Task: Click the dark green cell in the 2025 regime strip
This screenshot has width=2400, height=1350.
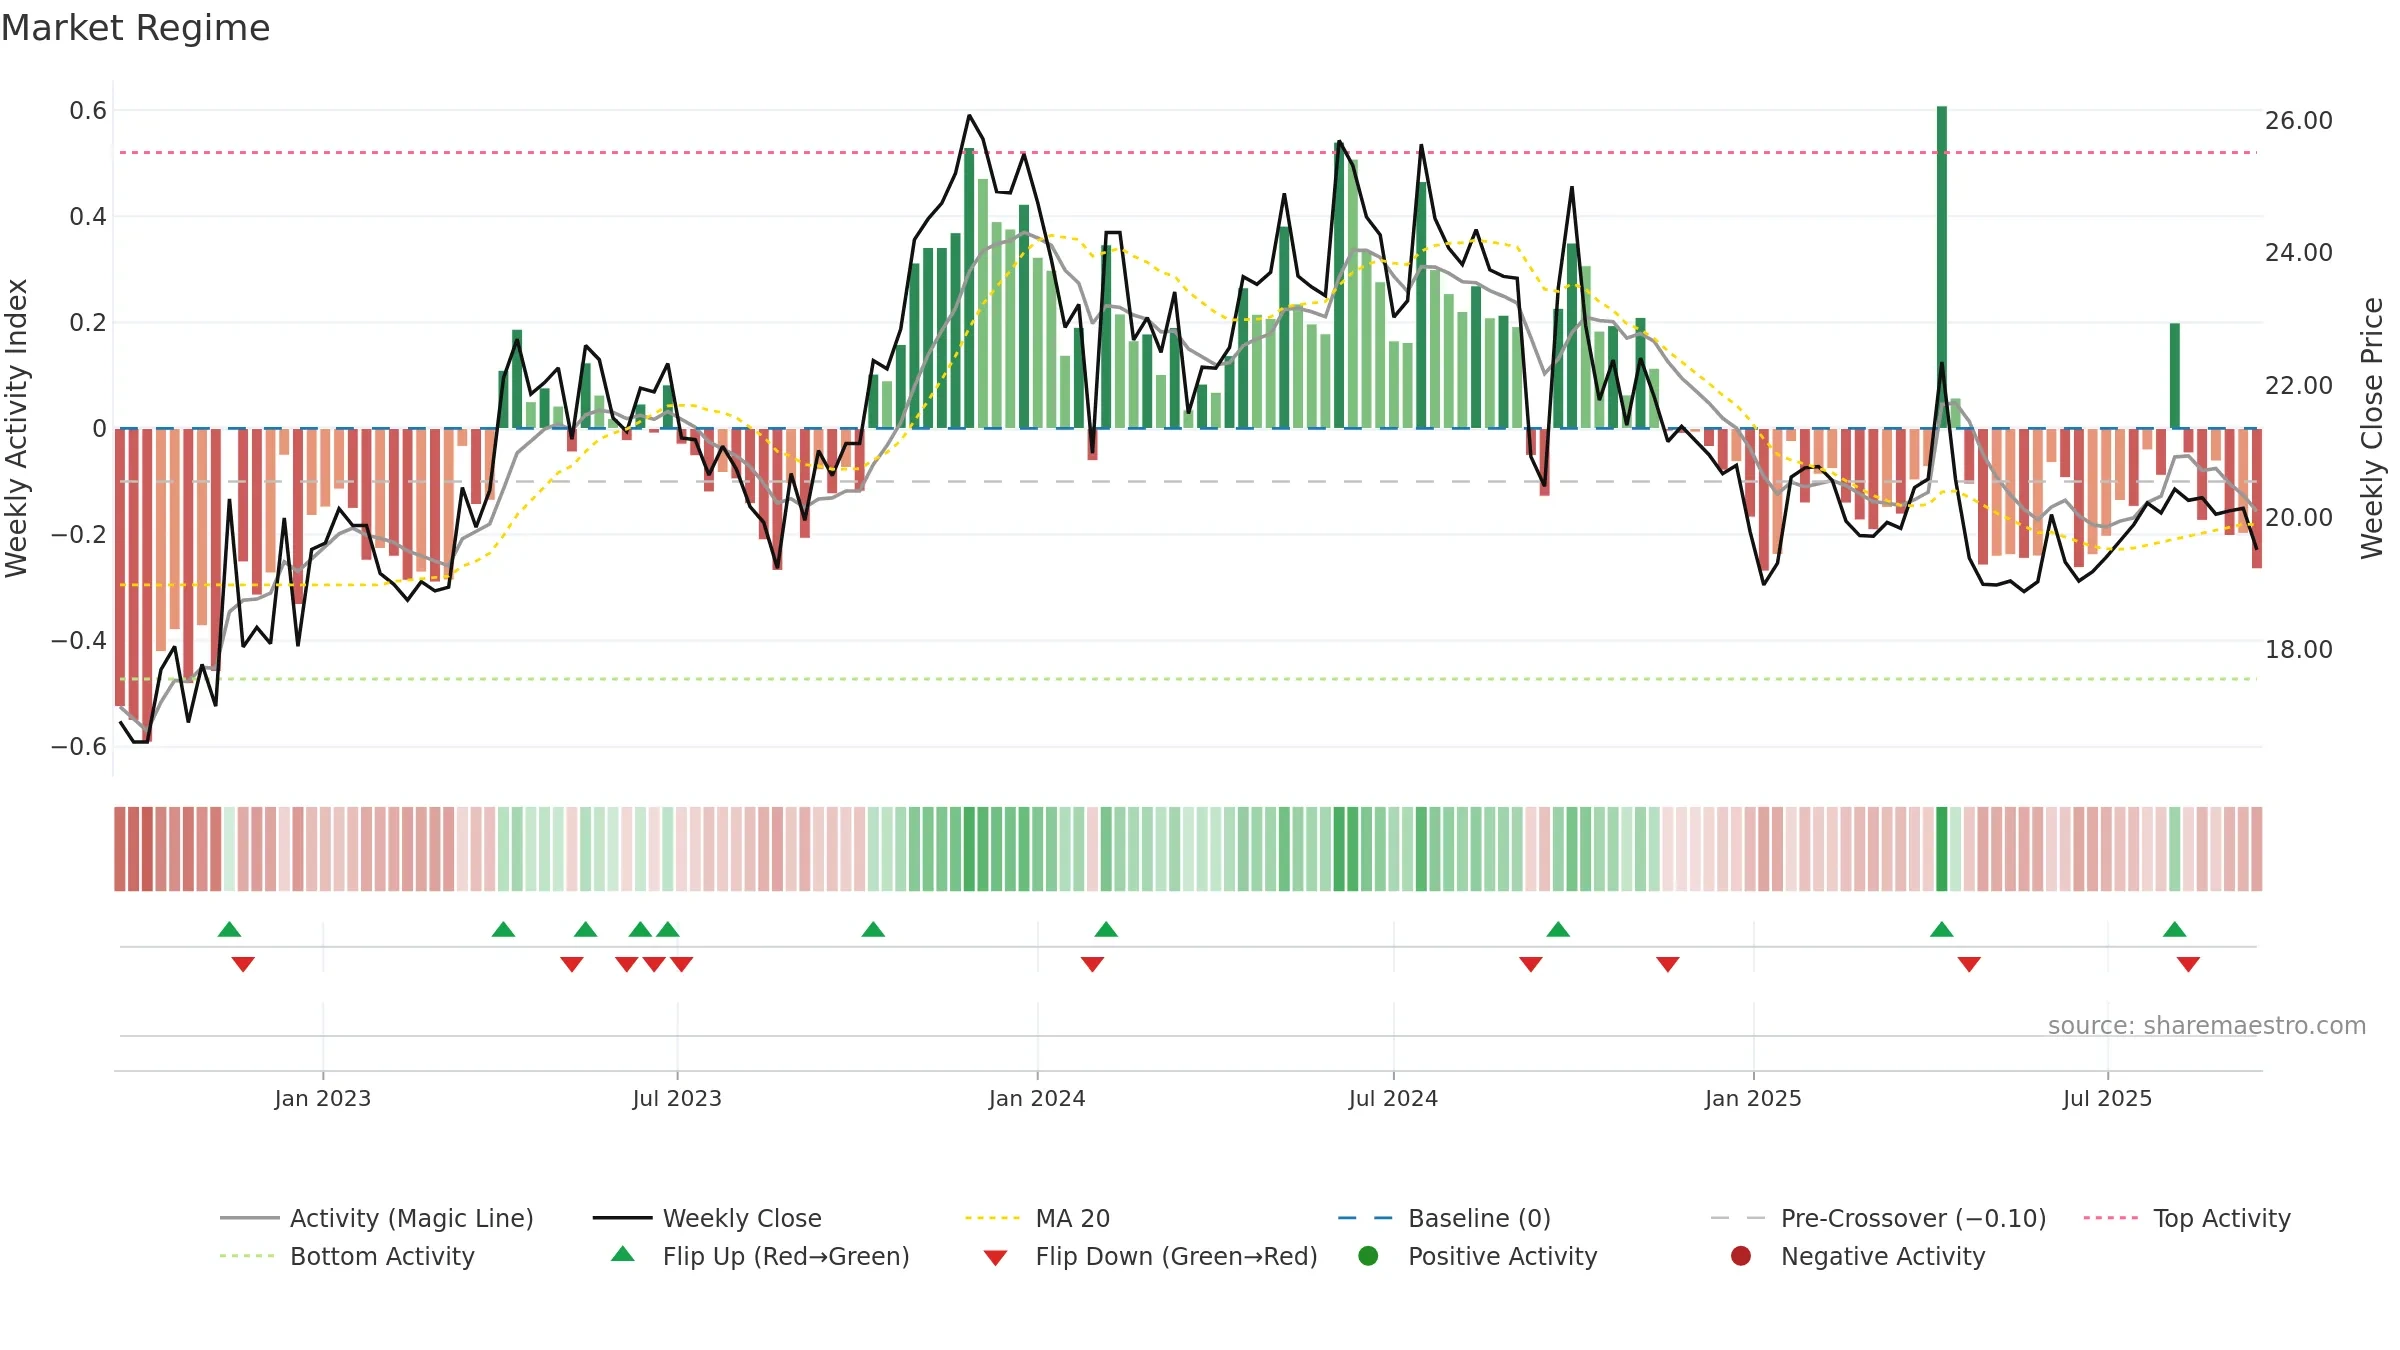Action: 1942,849
